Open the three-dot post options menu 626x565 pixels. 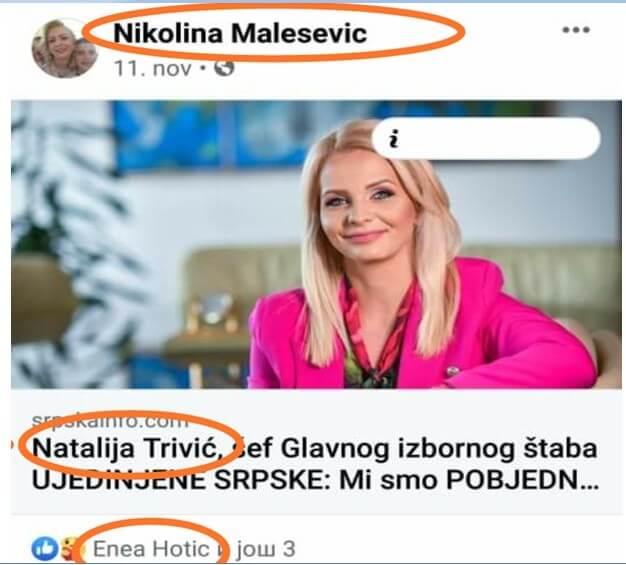tap(576, 30)
